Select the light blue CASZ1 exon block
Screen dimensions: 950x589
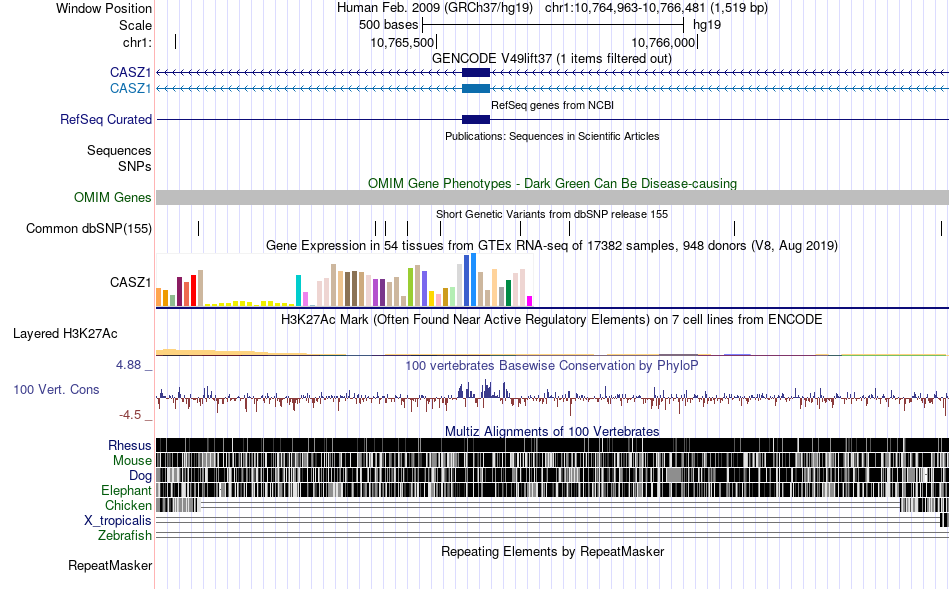[x=476, y=88]
